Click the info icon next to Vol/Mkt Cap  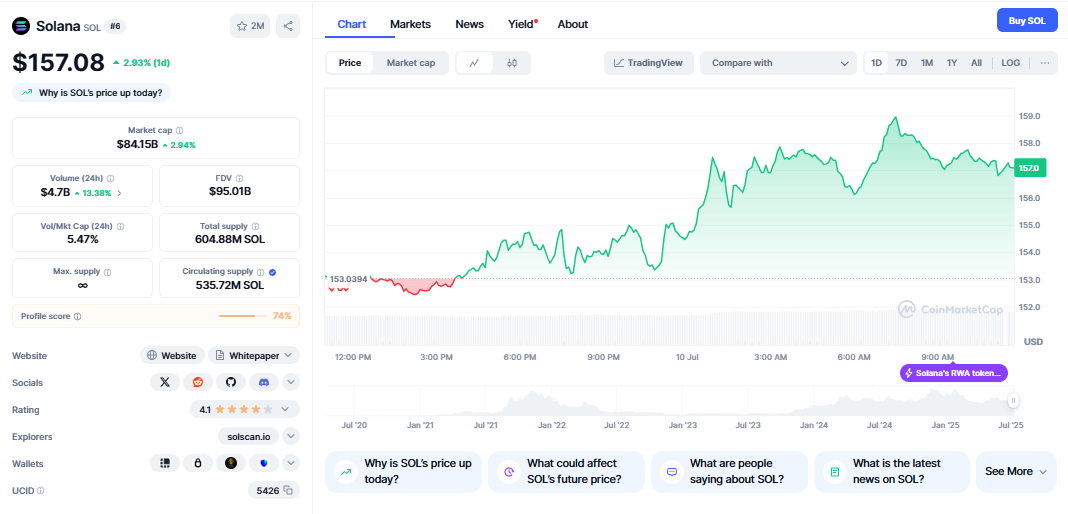coord(121,226)
